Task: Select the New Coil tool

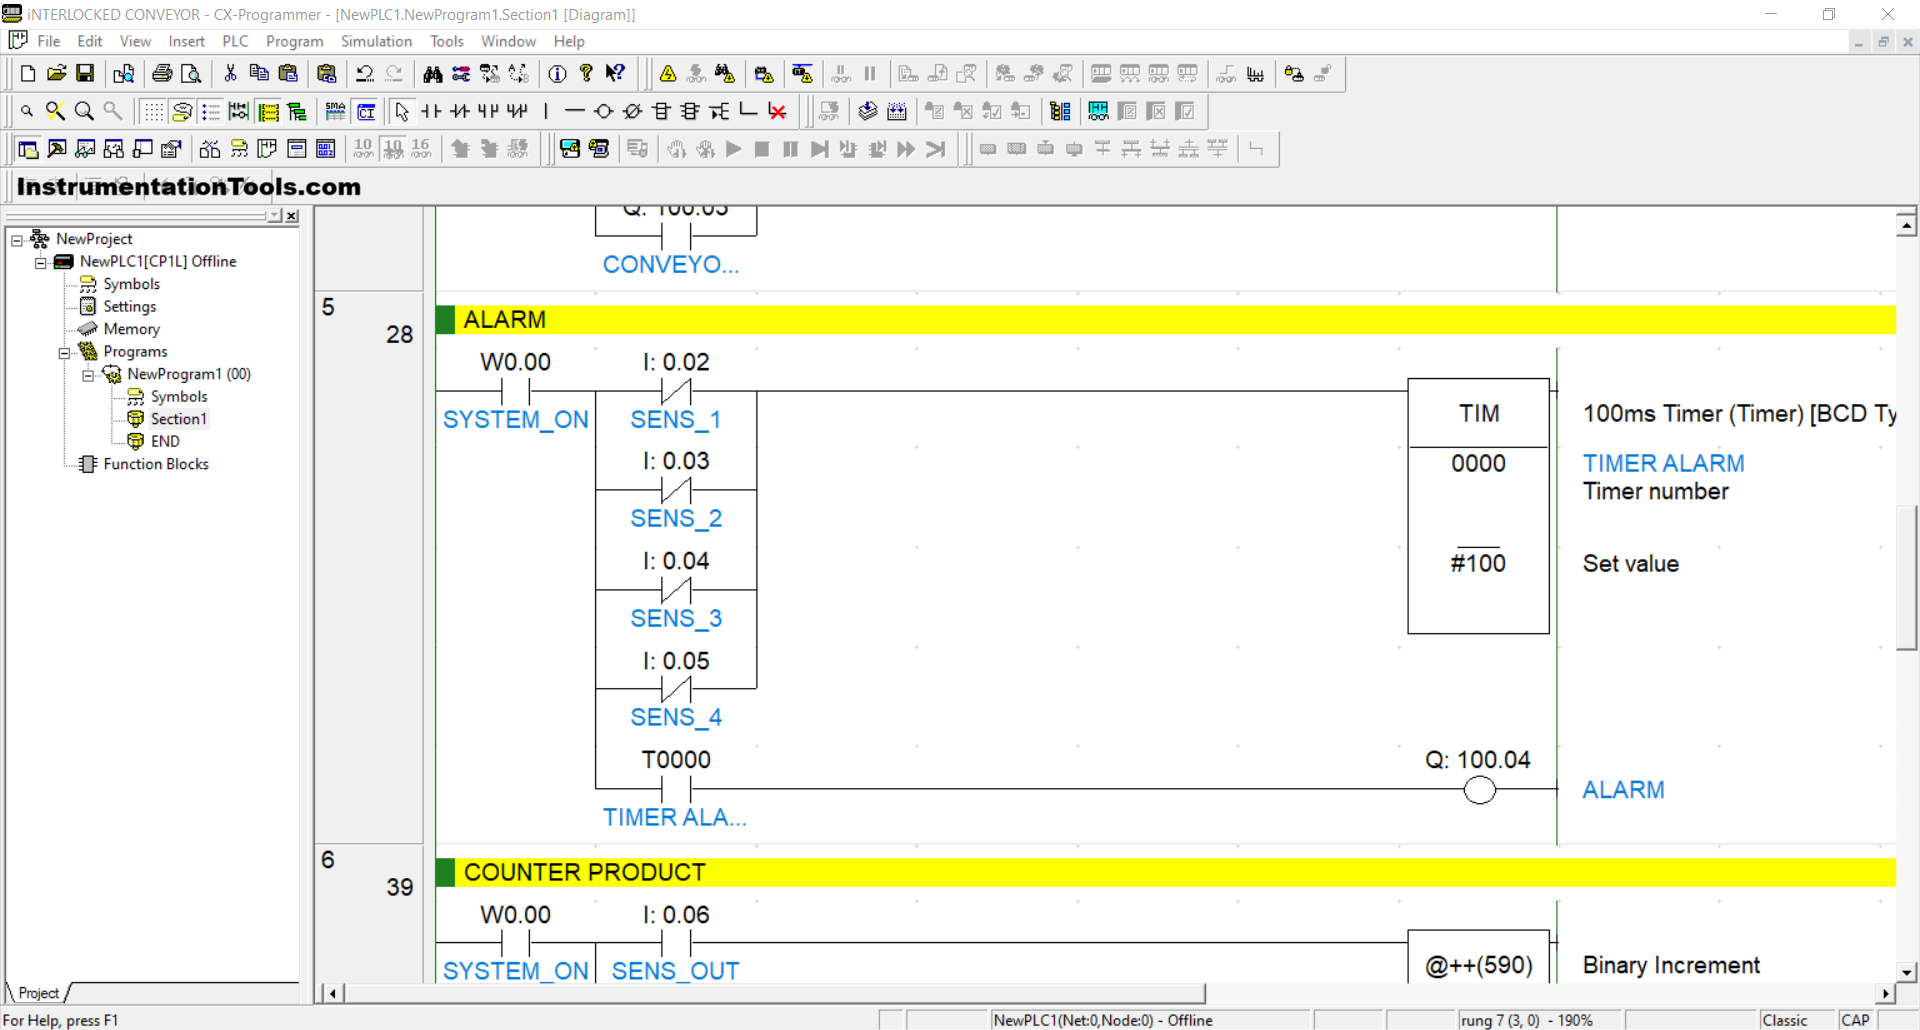Action: pyautogui.click(x=603, y=111)
